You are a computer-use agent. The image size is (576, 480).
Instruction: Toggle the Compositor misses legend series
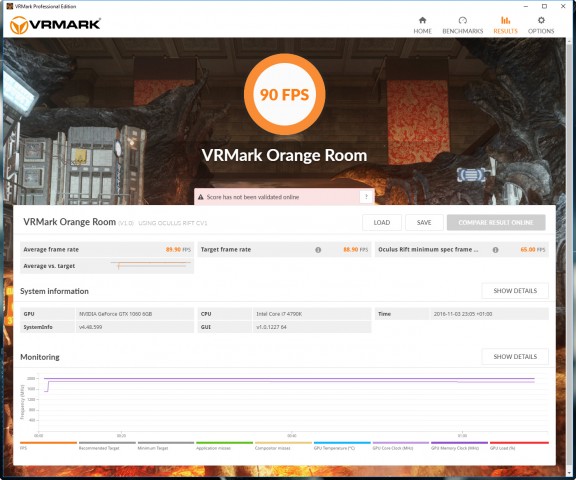283,446
